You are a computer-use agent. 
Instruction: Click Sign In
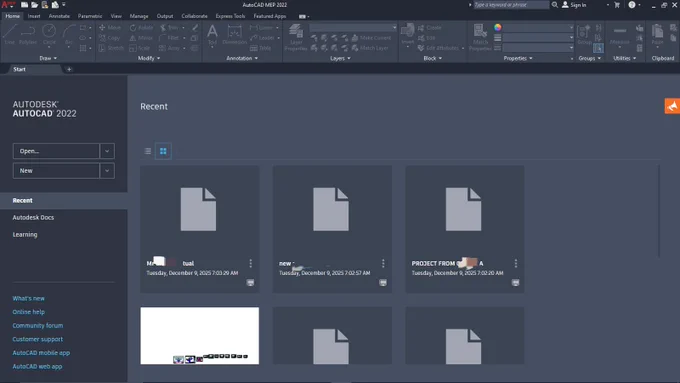[574, 5]
